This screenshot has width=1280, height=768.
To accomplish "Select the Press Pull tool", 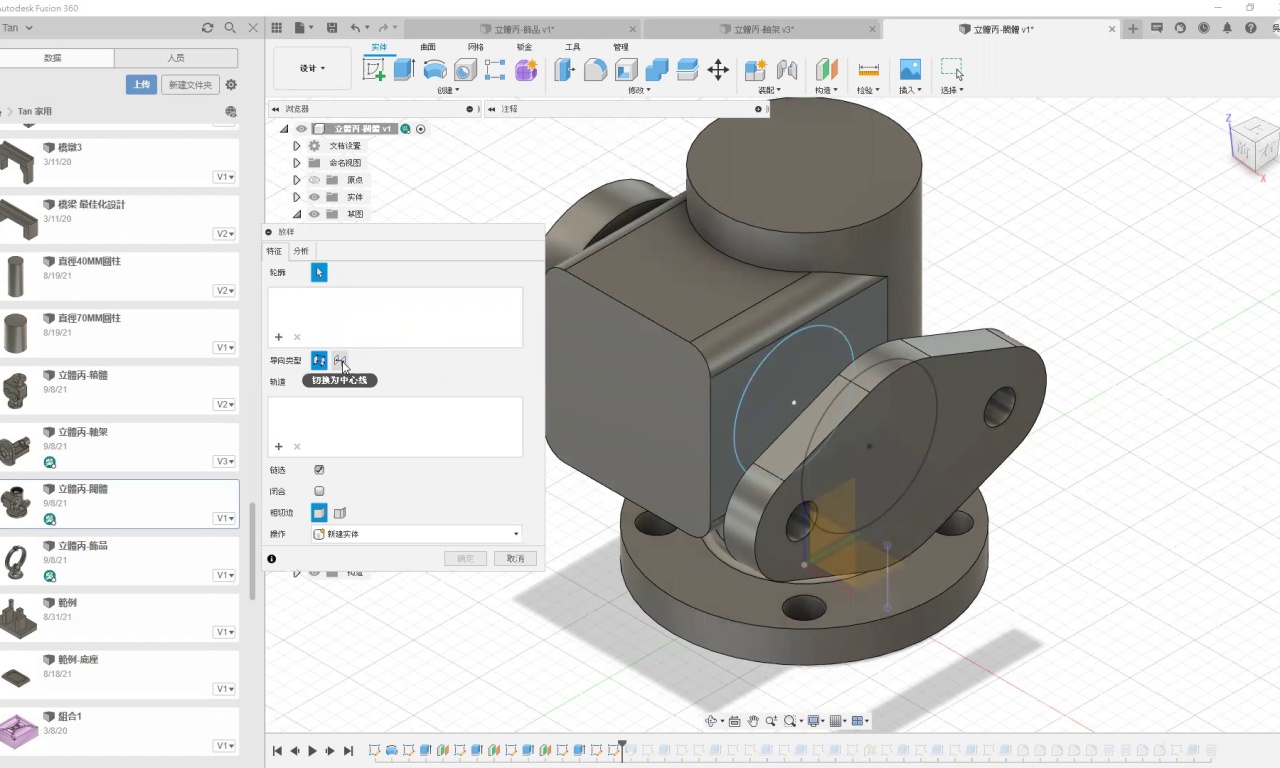I will click(x=565, y=69).
